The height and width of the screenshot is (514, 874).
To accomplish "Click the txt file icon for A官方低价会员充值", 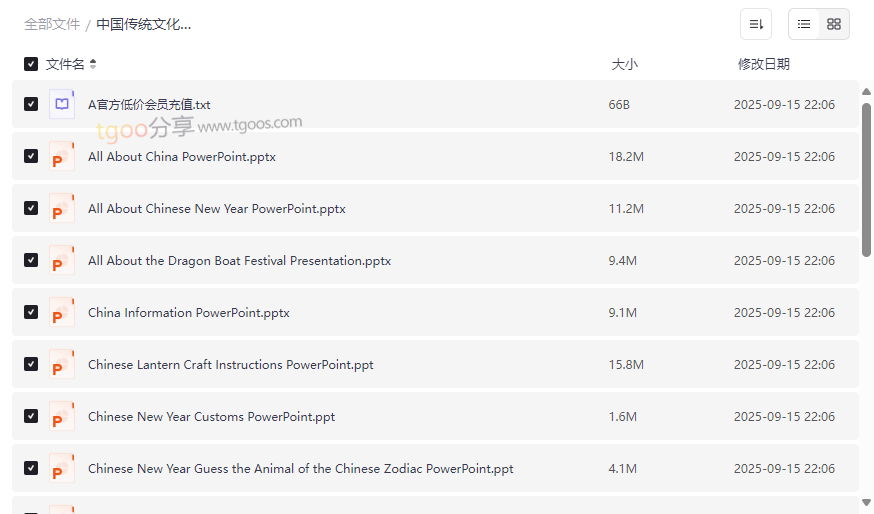I will coord(62,104).
